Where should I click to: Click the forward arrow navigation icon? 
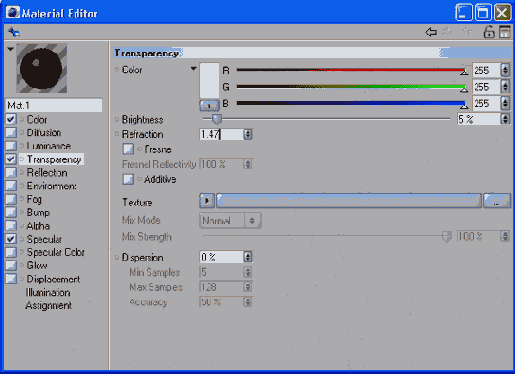point(447,32)
